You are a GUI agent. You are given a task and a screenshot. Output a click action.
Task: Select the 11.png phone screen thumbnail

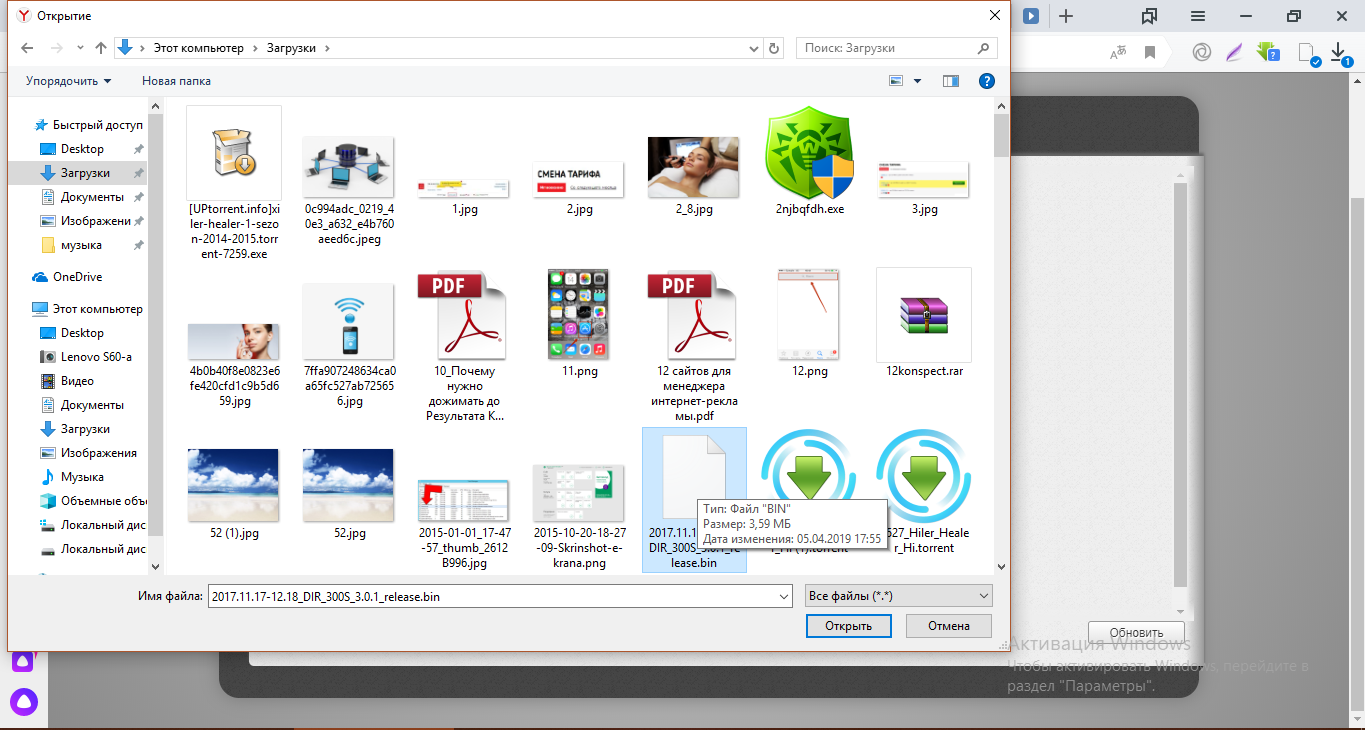(x=580, y=324)
